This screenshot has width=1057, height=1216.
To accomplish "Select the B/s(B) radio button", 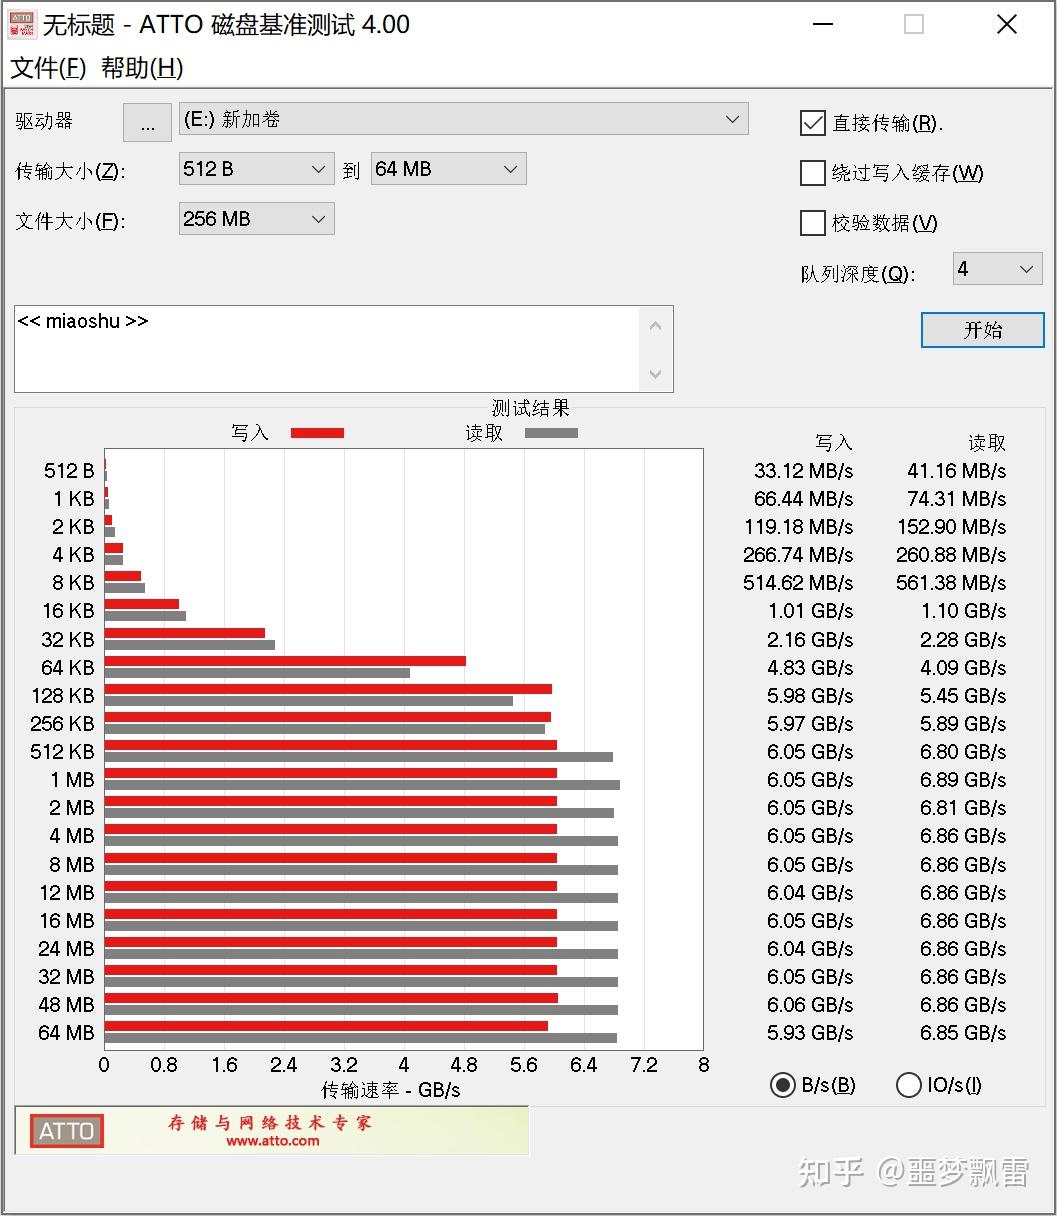I will tap(784, 1084).
